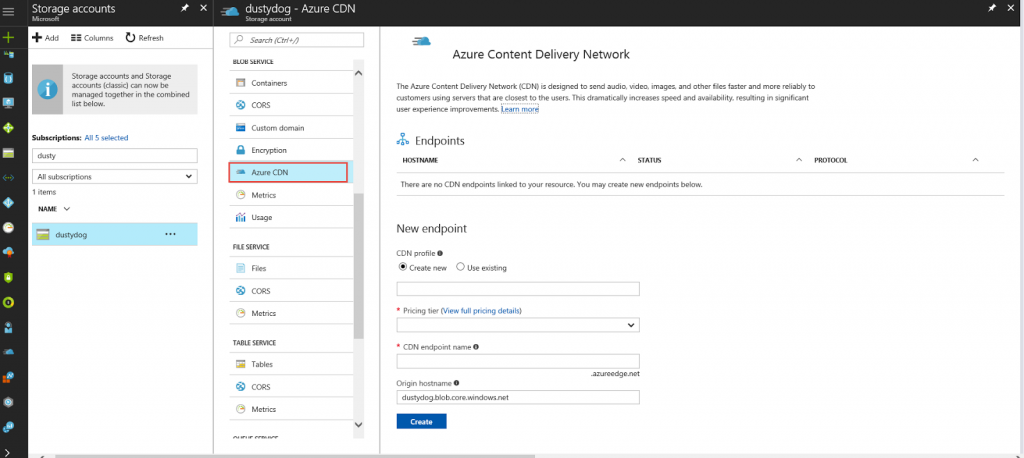Open the All subscriptions dropdown
The height and width of the screenshot is (458, 1024).
pyautogui.click(x=114, y=176)
